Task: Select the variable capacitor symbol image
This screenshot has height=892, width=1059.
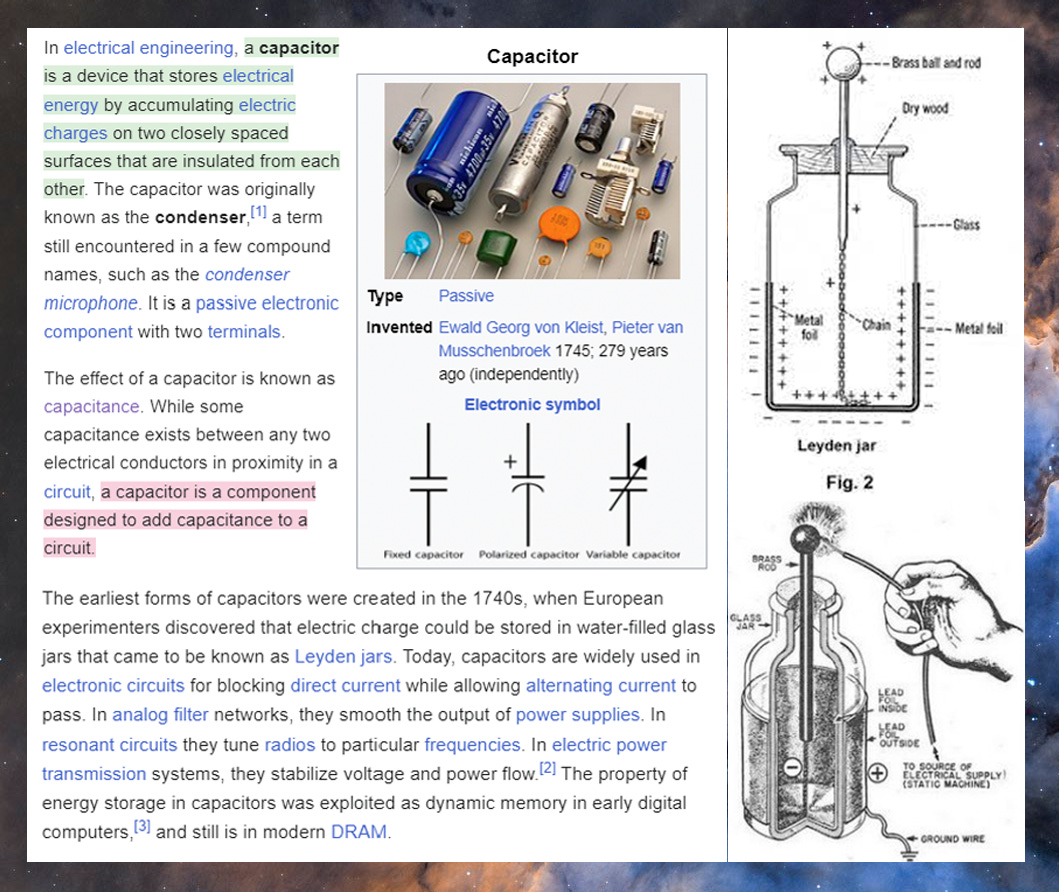Action: (x=628, y=484)
